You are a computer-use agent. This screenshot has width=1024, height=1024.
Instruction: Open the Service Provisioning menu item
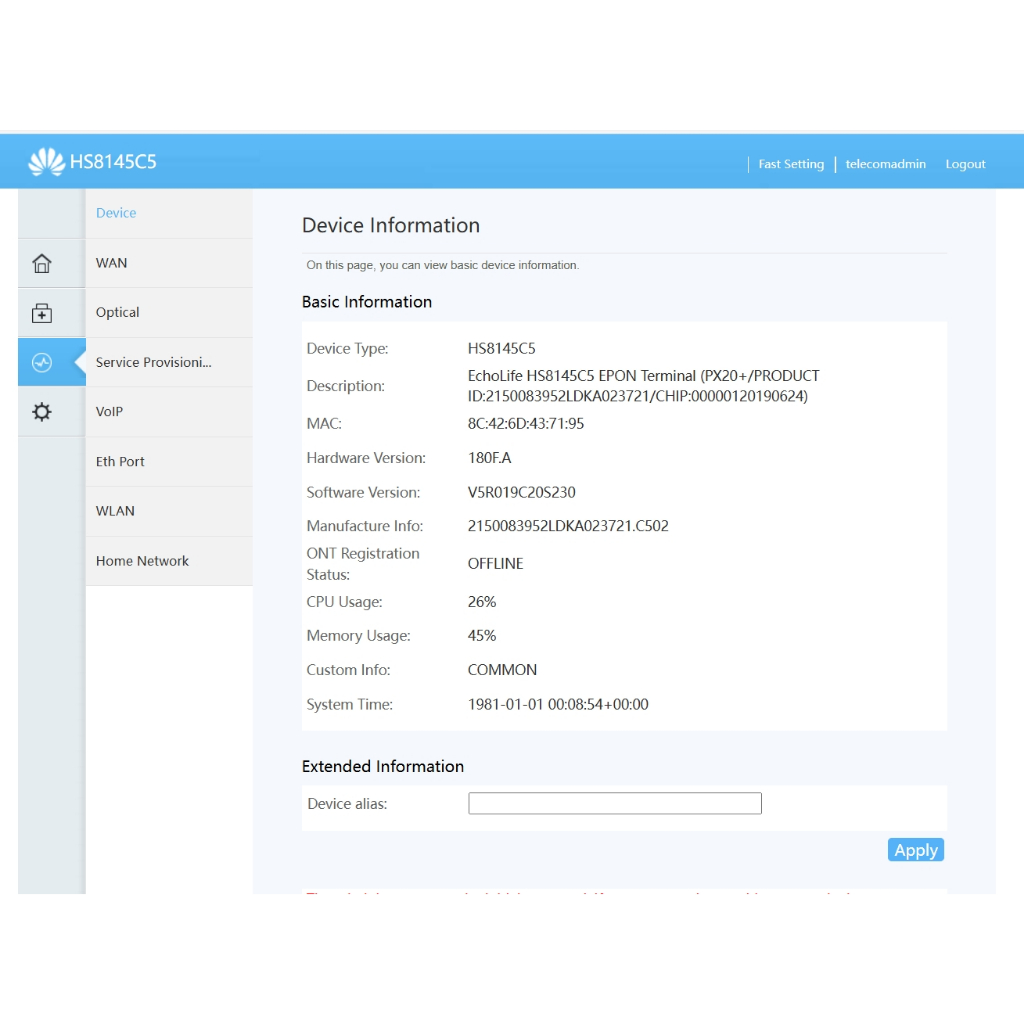click(x=154, y=362)
